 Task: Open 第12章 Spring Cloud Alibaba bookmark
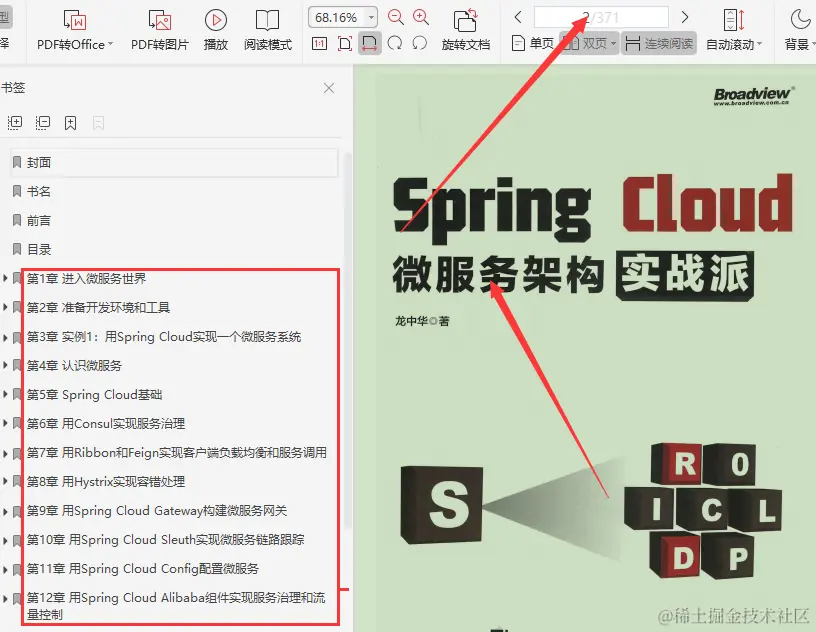pyautogui.click(x=176, y=606)
